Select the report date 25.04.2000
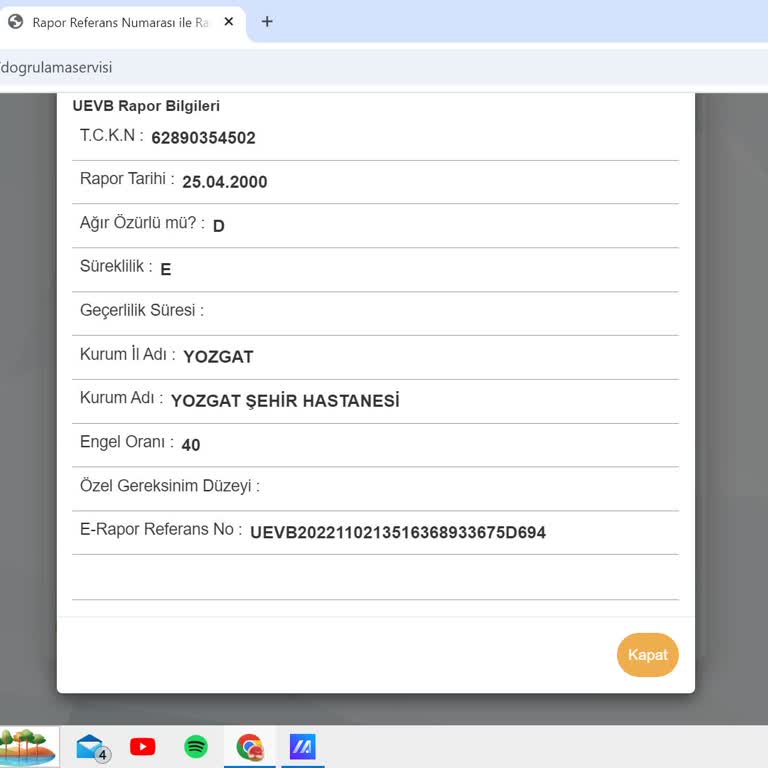768x768 pixels. pyautogui.click(x=225, y=182)
